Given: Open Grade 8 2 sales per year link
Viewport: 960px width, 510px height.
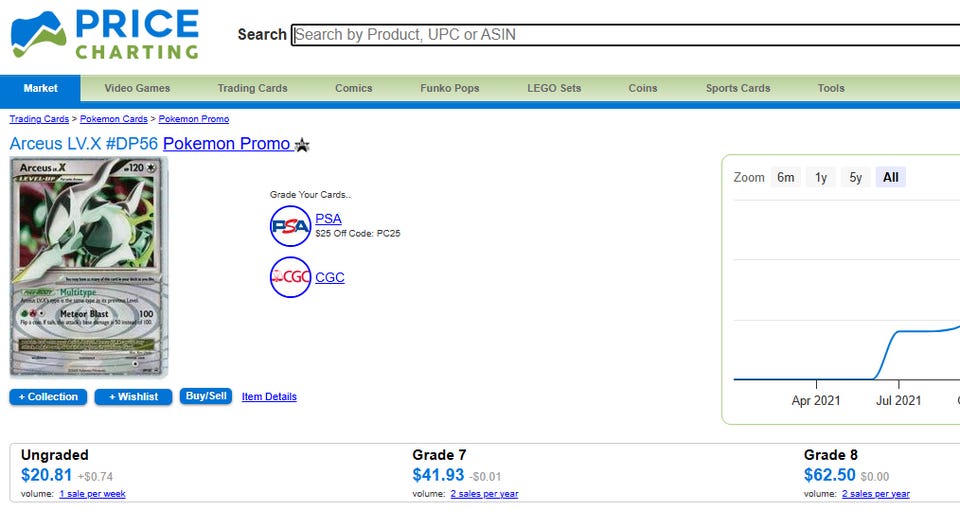Looking at the screenshot, I should (876, 494).
